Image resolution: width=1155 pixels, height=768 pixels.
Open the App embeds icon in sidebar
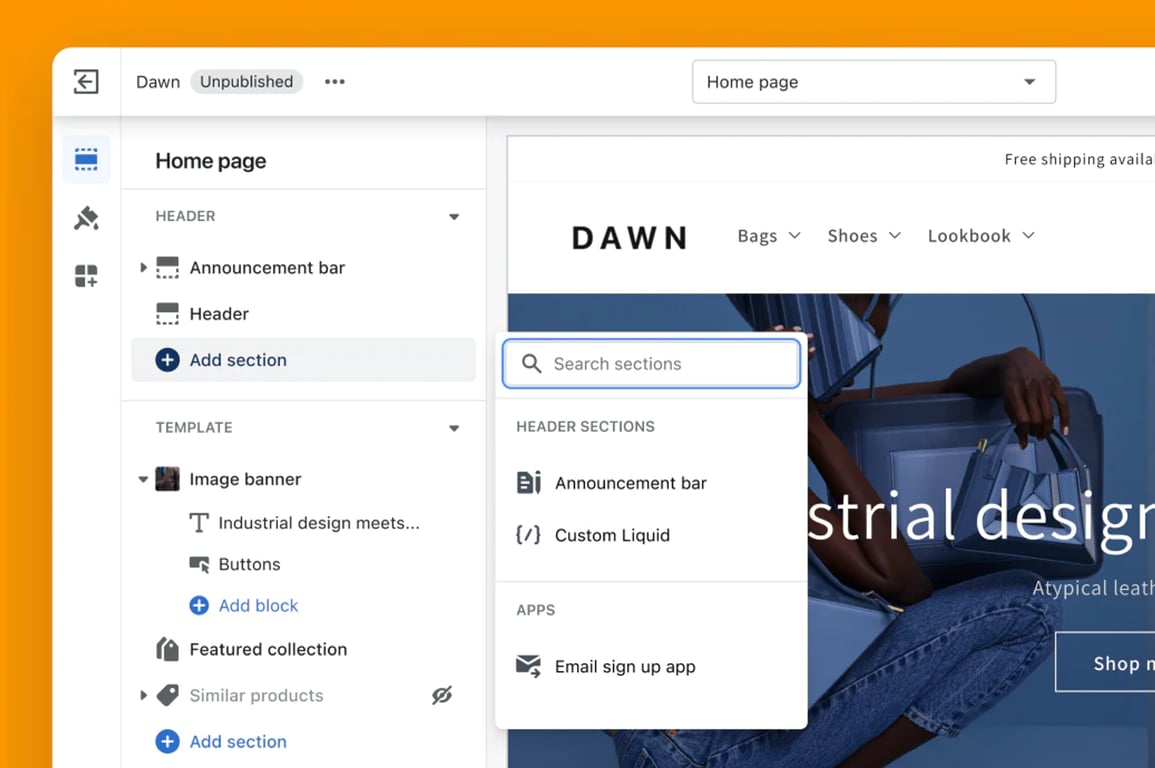86,276
